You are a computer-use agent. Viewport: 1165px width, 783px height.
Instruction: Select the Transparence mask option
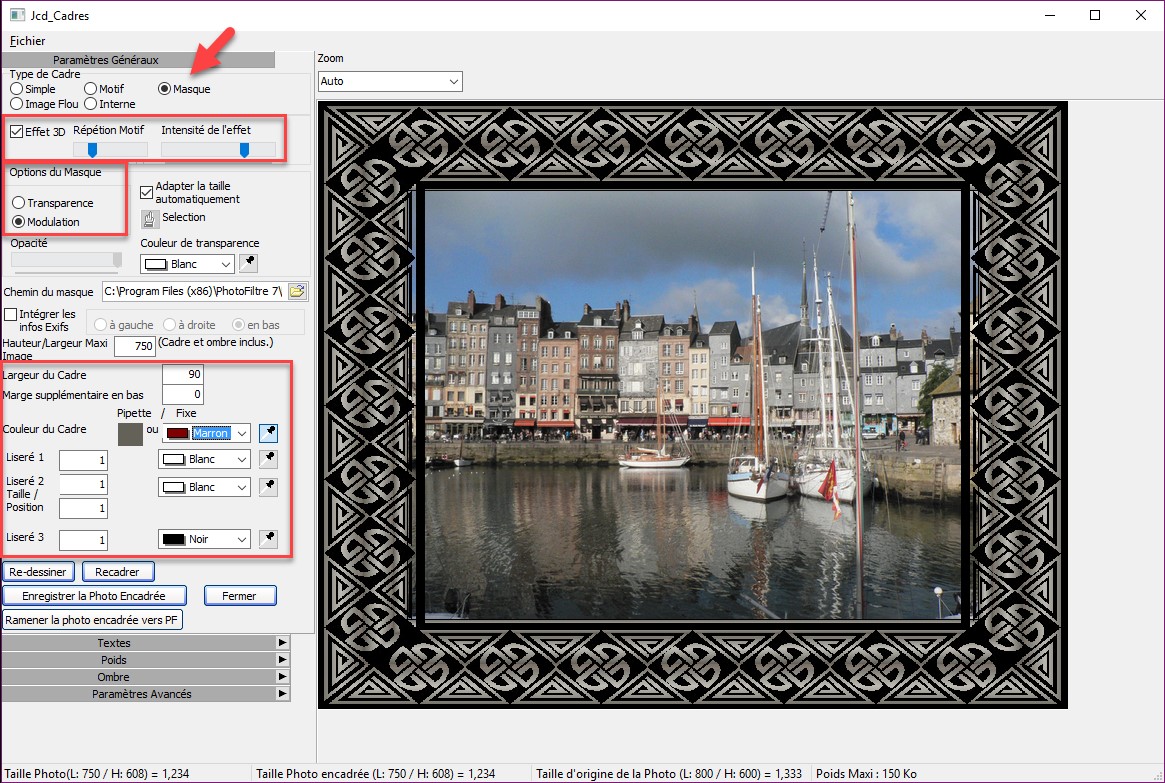[19, 203]
